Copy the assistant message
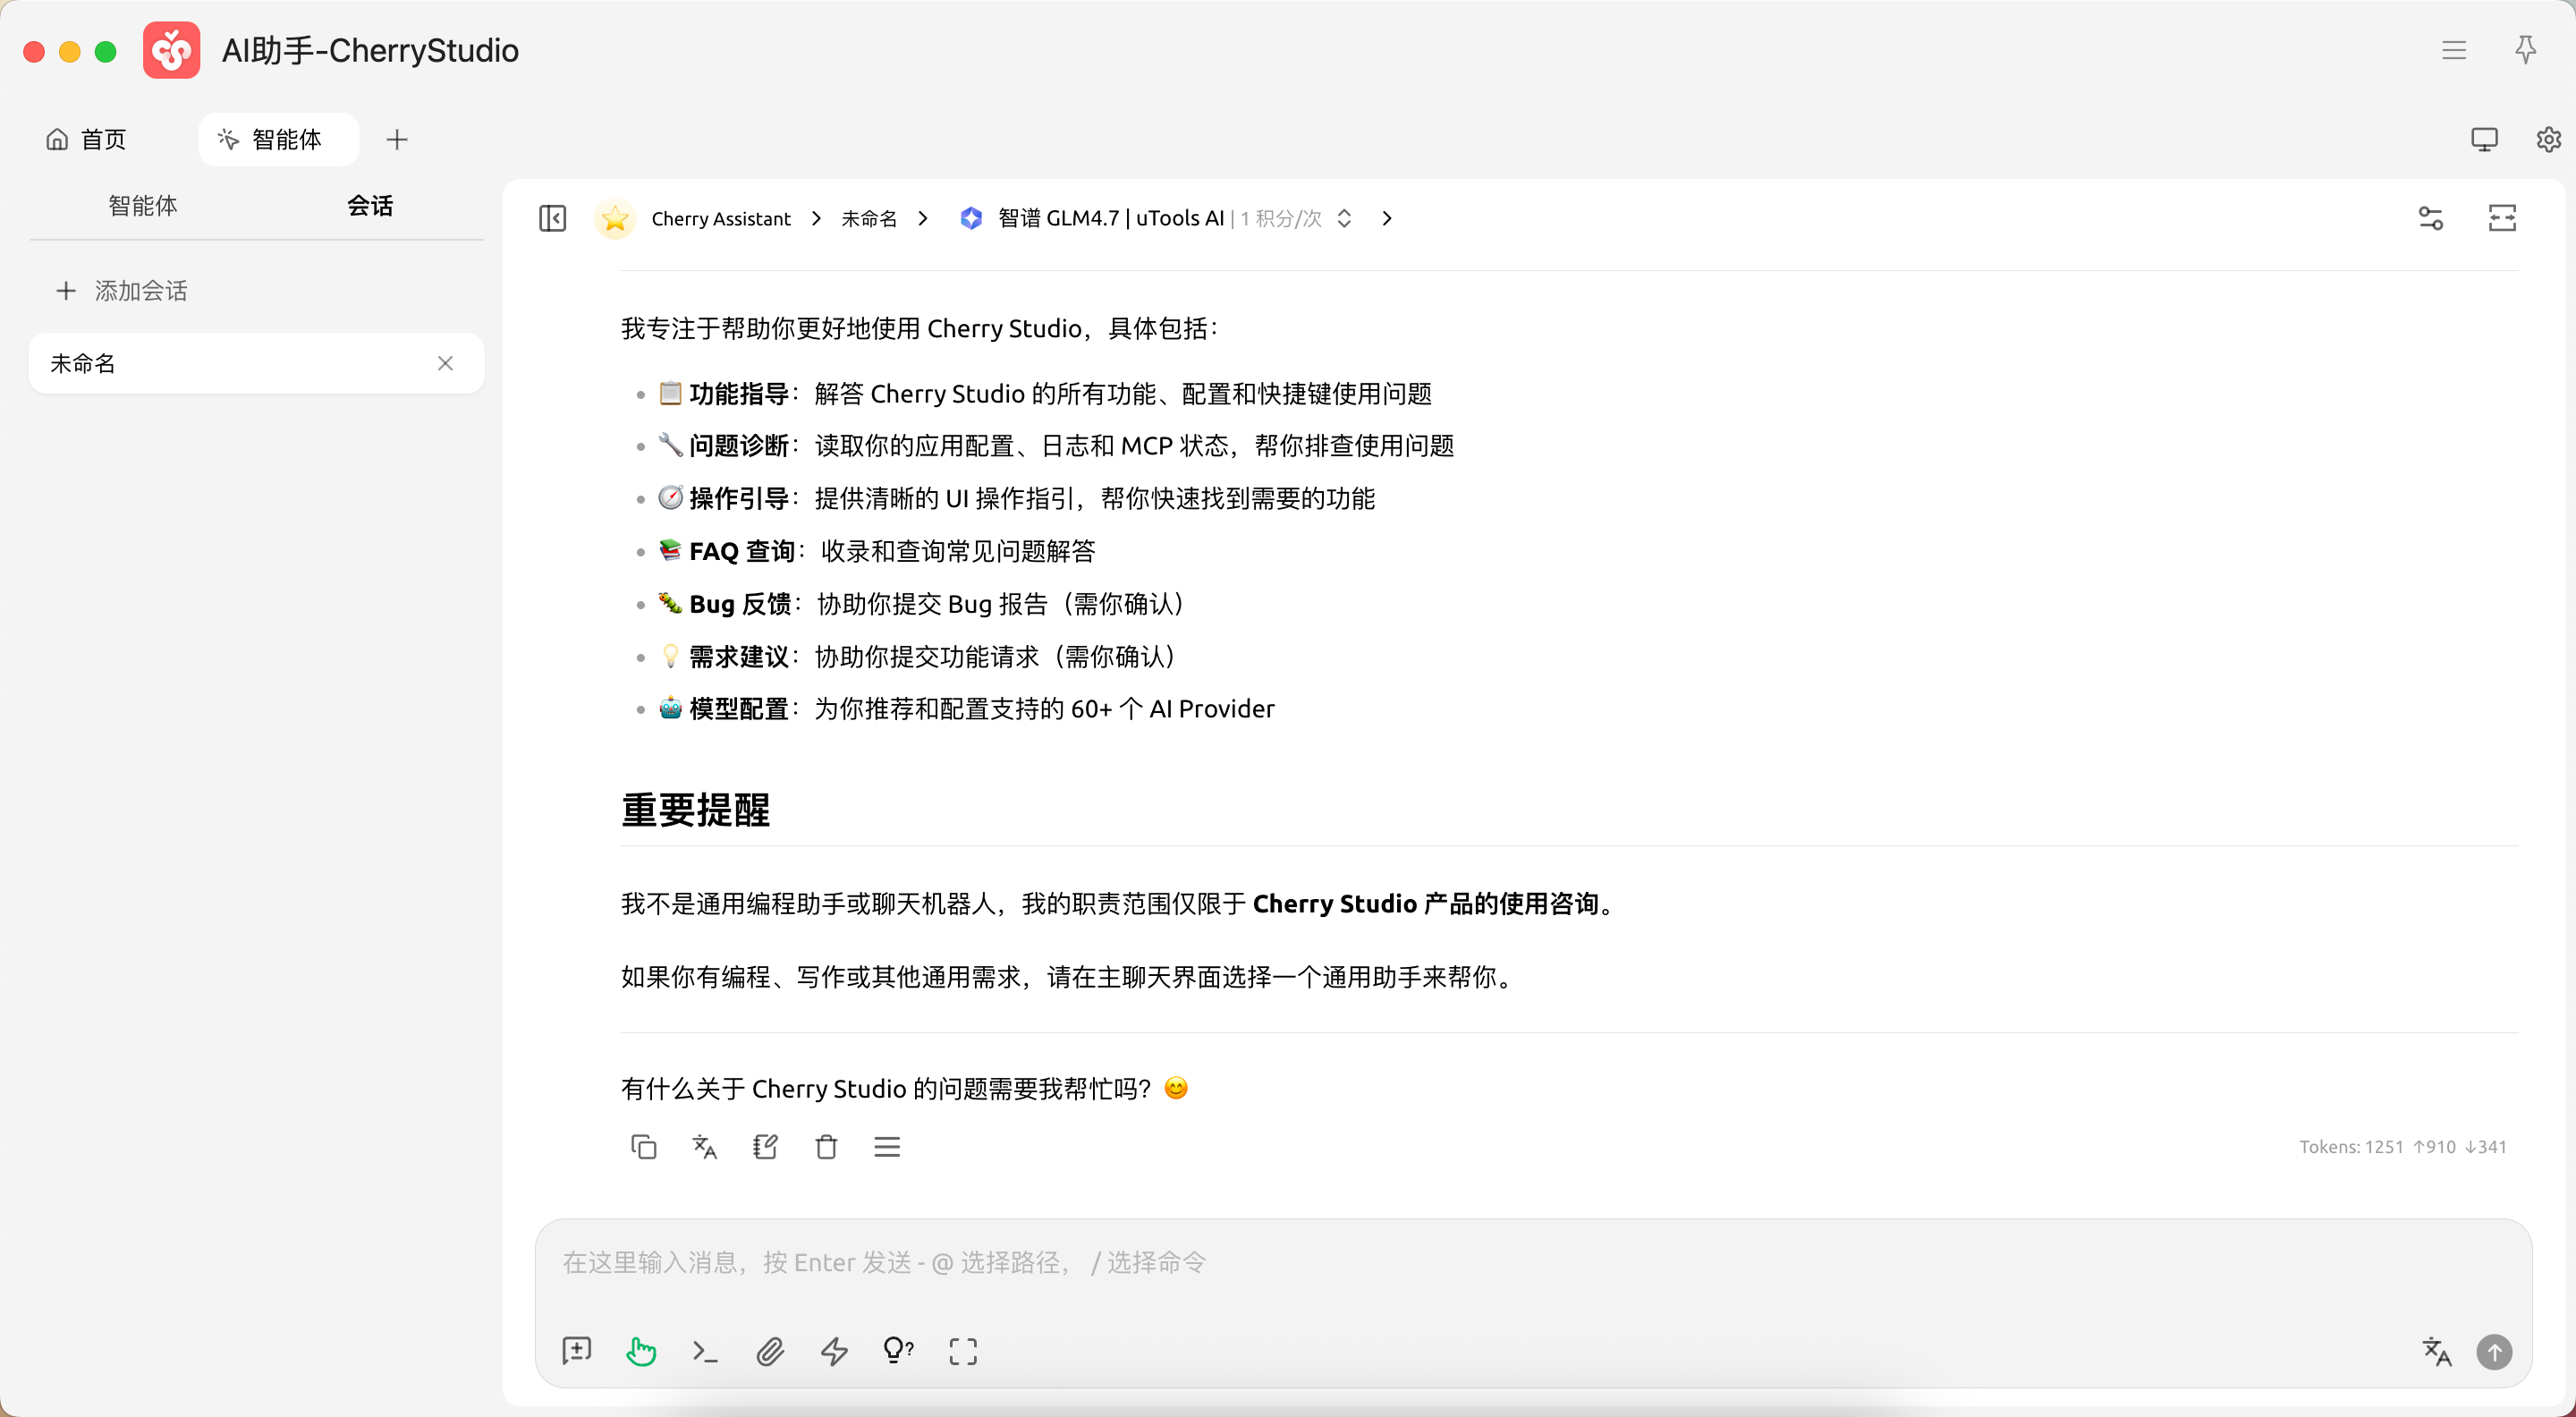This screenshot has width=2576, height=1417. (x=644, y=1147)
